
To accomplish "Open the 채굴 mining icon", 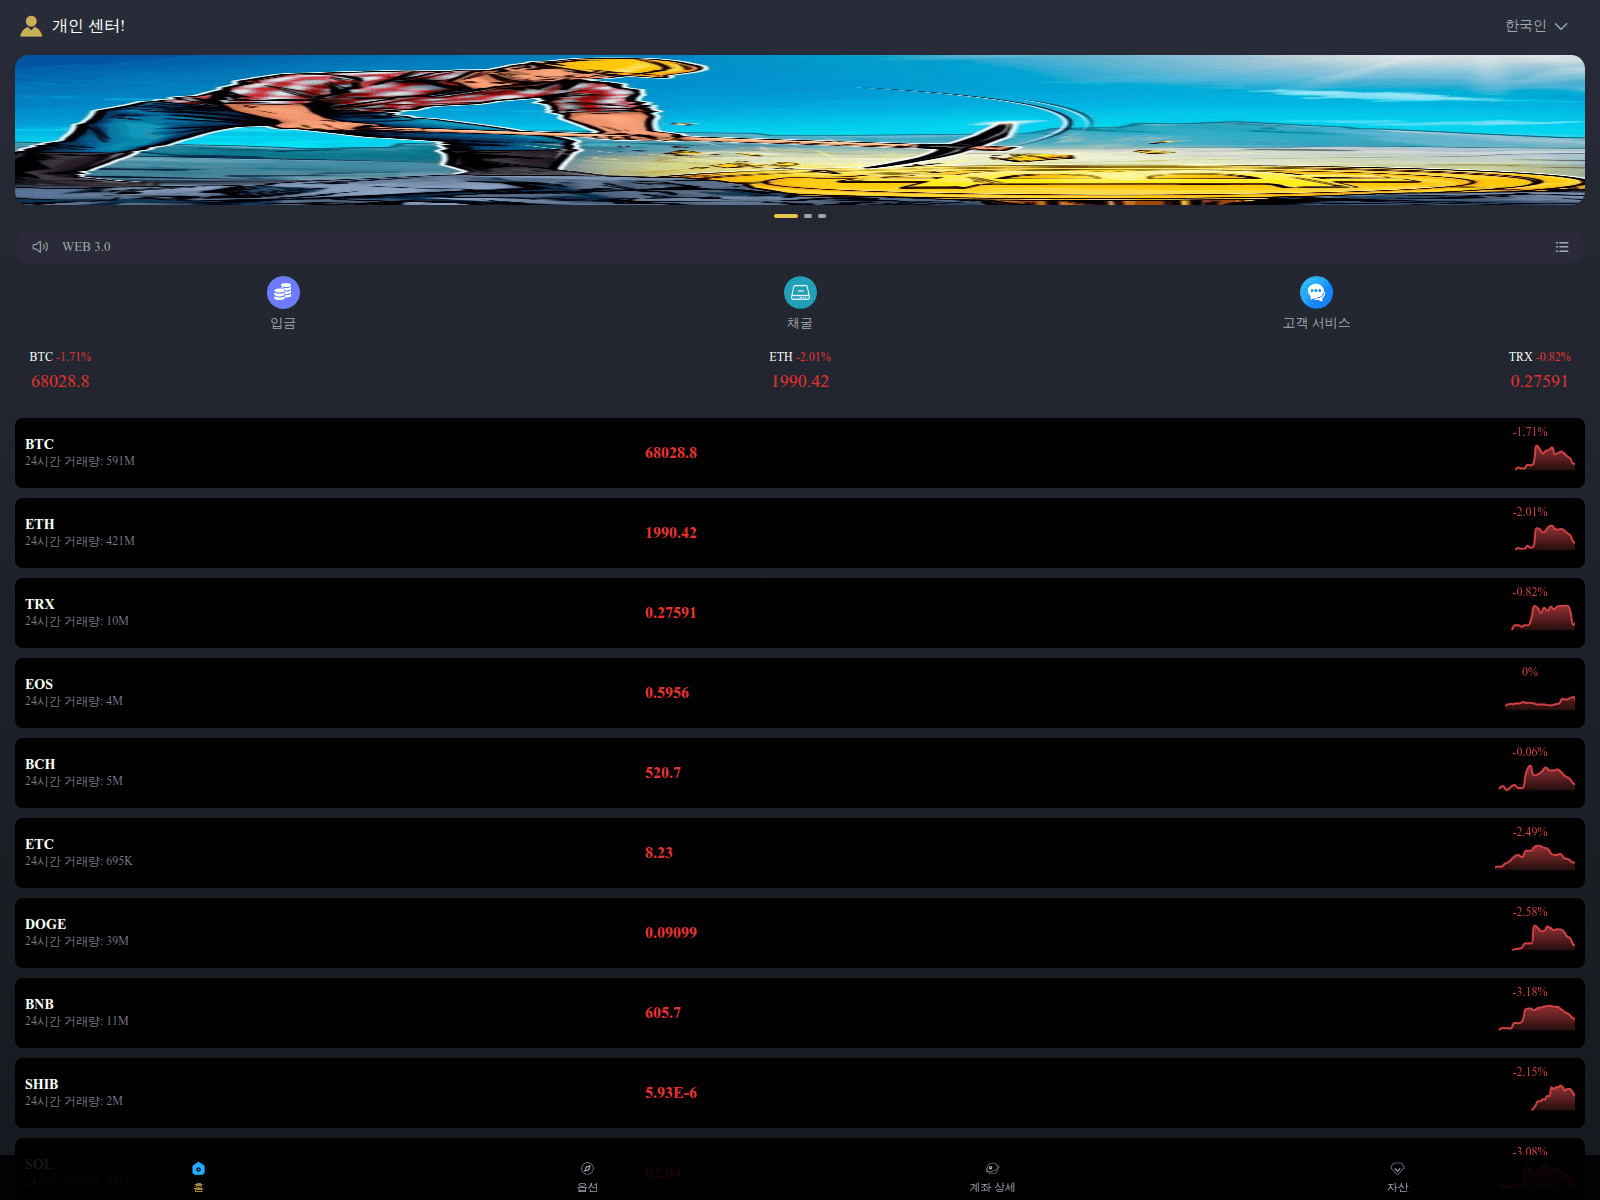I will pyautogui.click(x=800, y=293).
